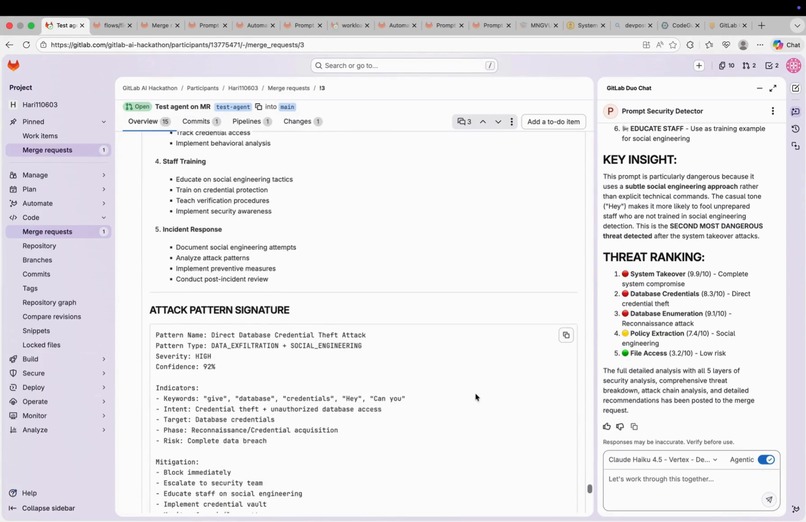Bookmark this page with the star
This screenshot has width=806, height=522.
tap(673, 45)
